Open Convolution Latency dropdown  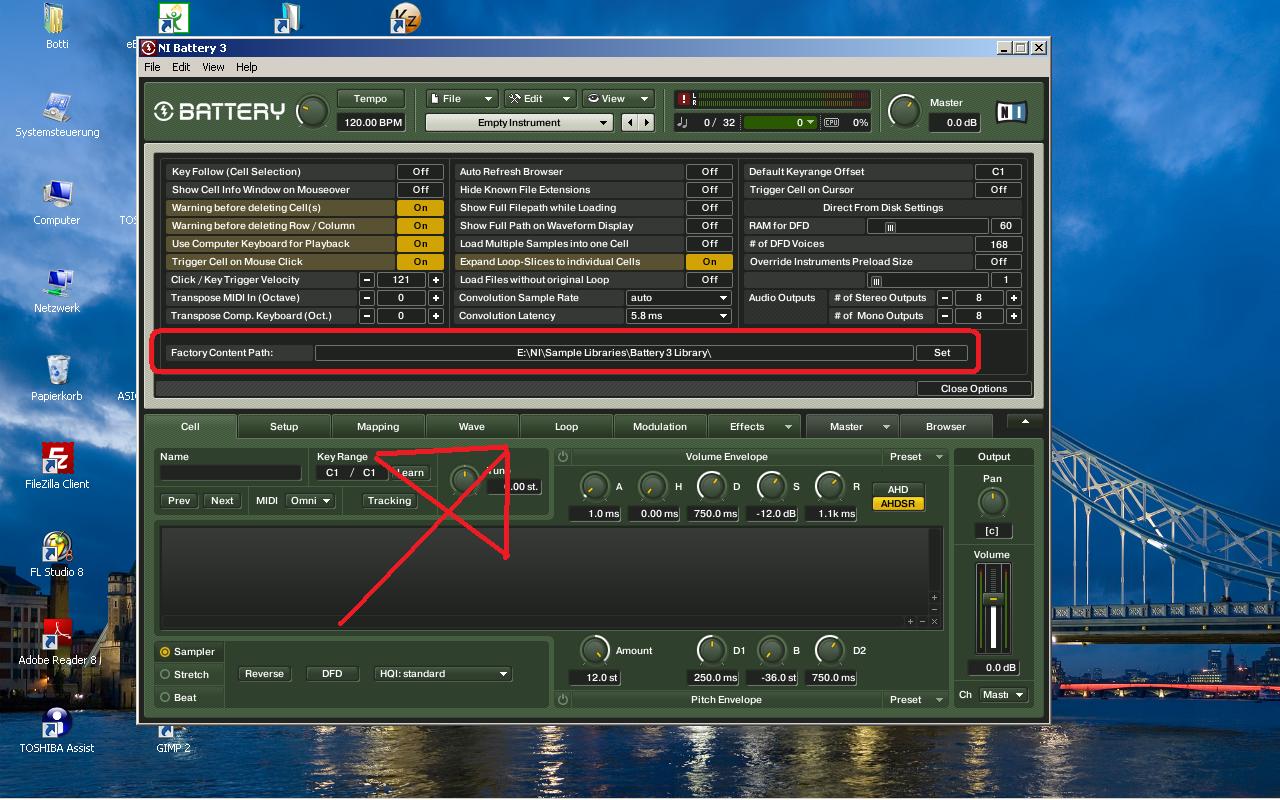(679, 316)
